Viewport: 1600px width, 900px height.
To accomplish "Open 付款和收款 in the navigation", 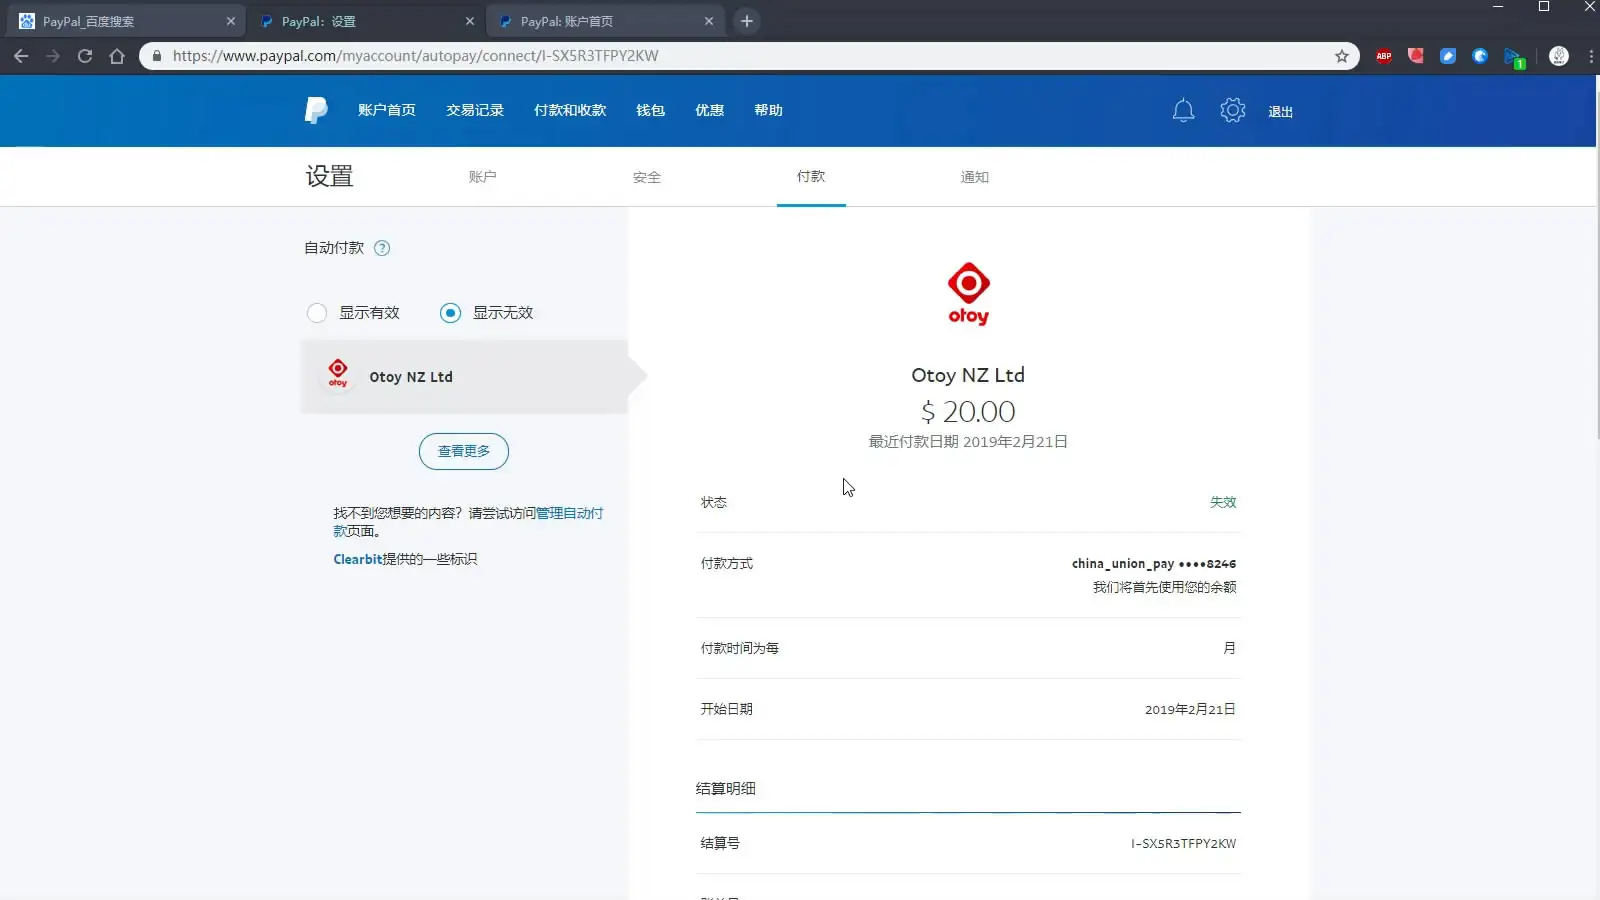I will tap(570, 110).
